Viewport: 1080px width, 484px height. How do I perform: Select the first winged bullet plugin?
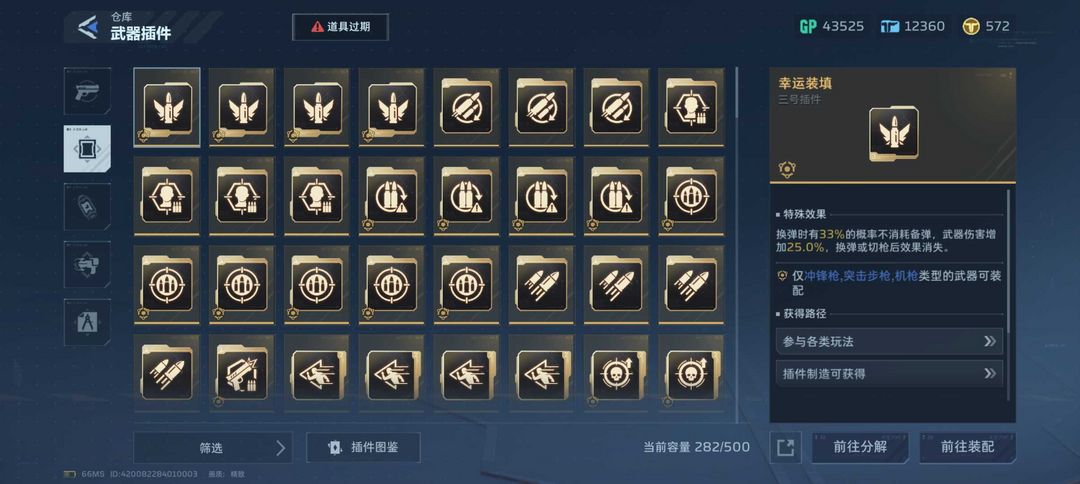coord(167,107)
